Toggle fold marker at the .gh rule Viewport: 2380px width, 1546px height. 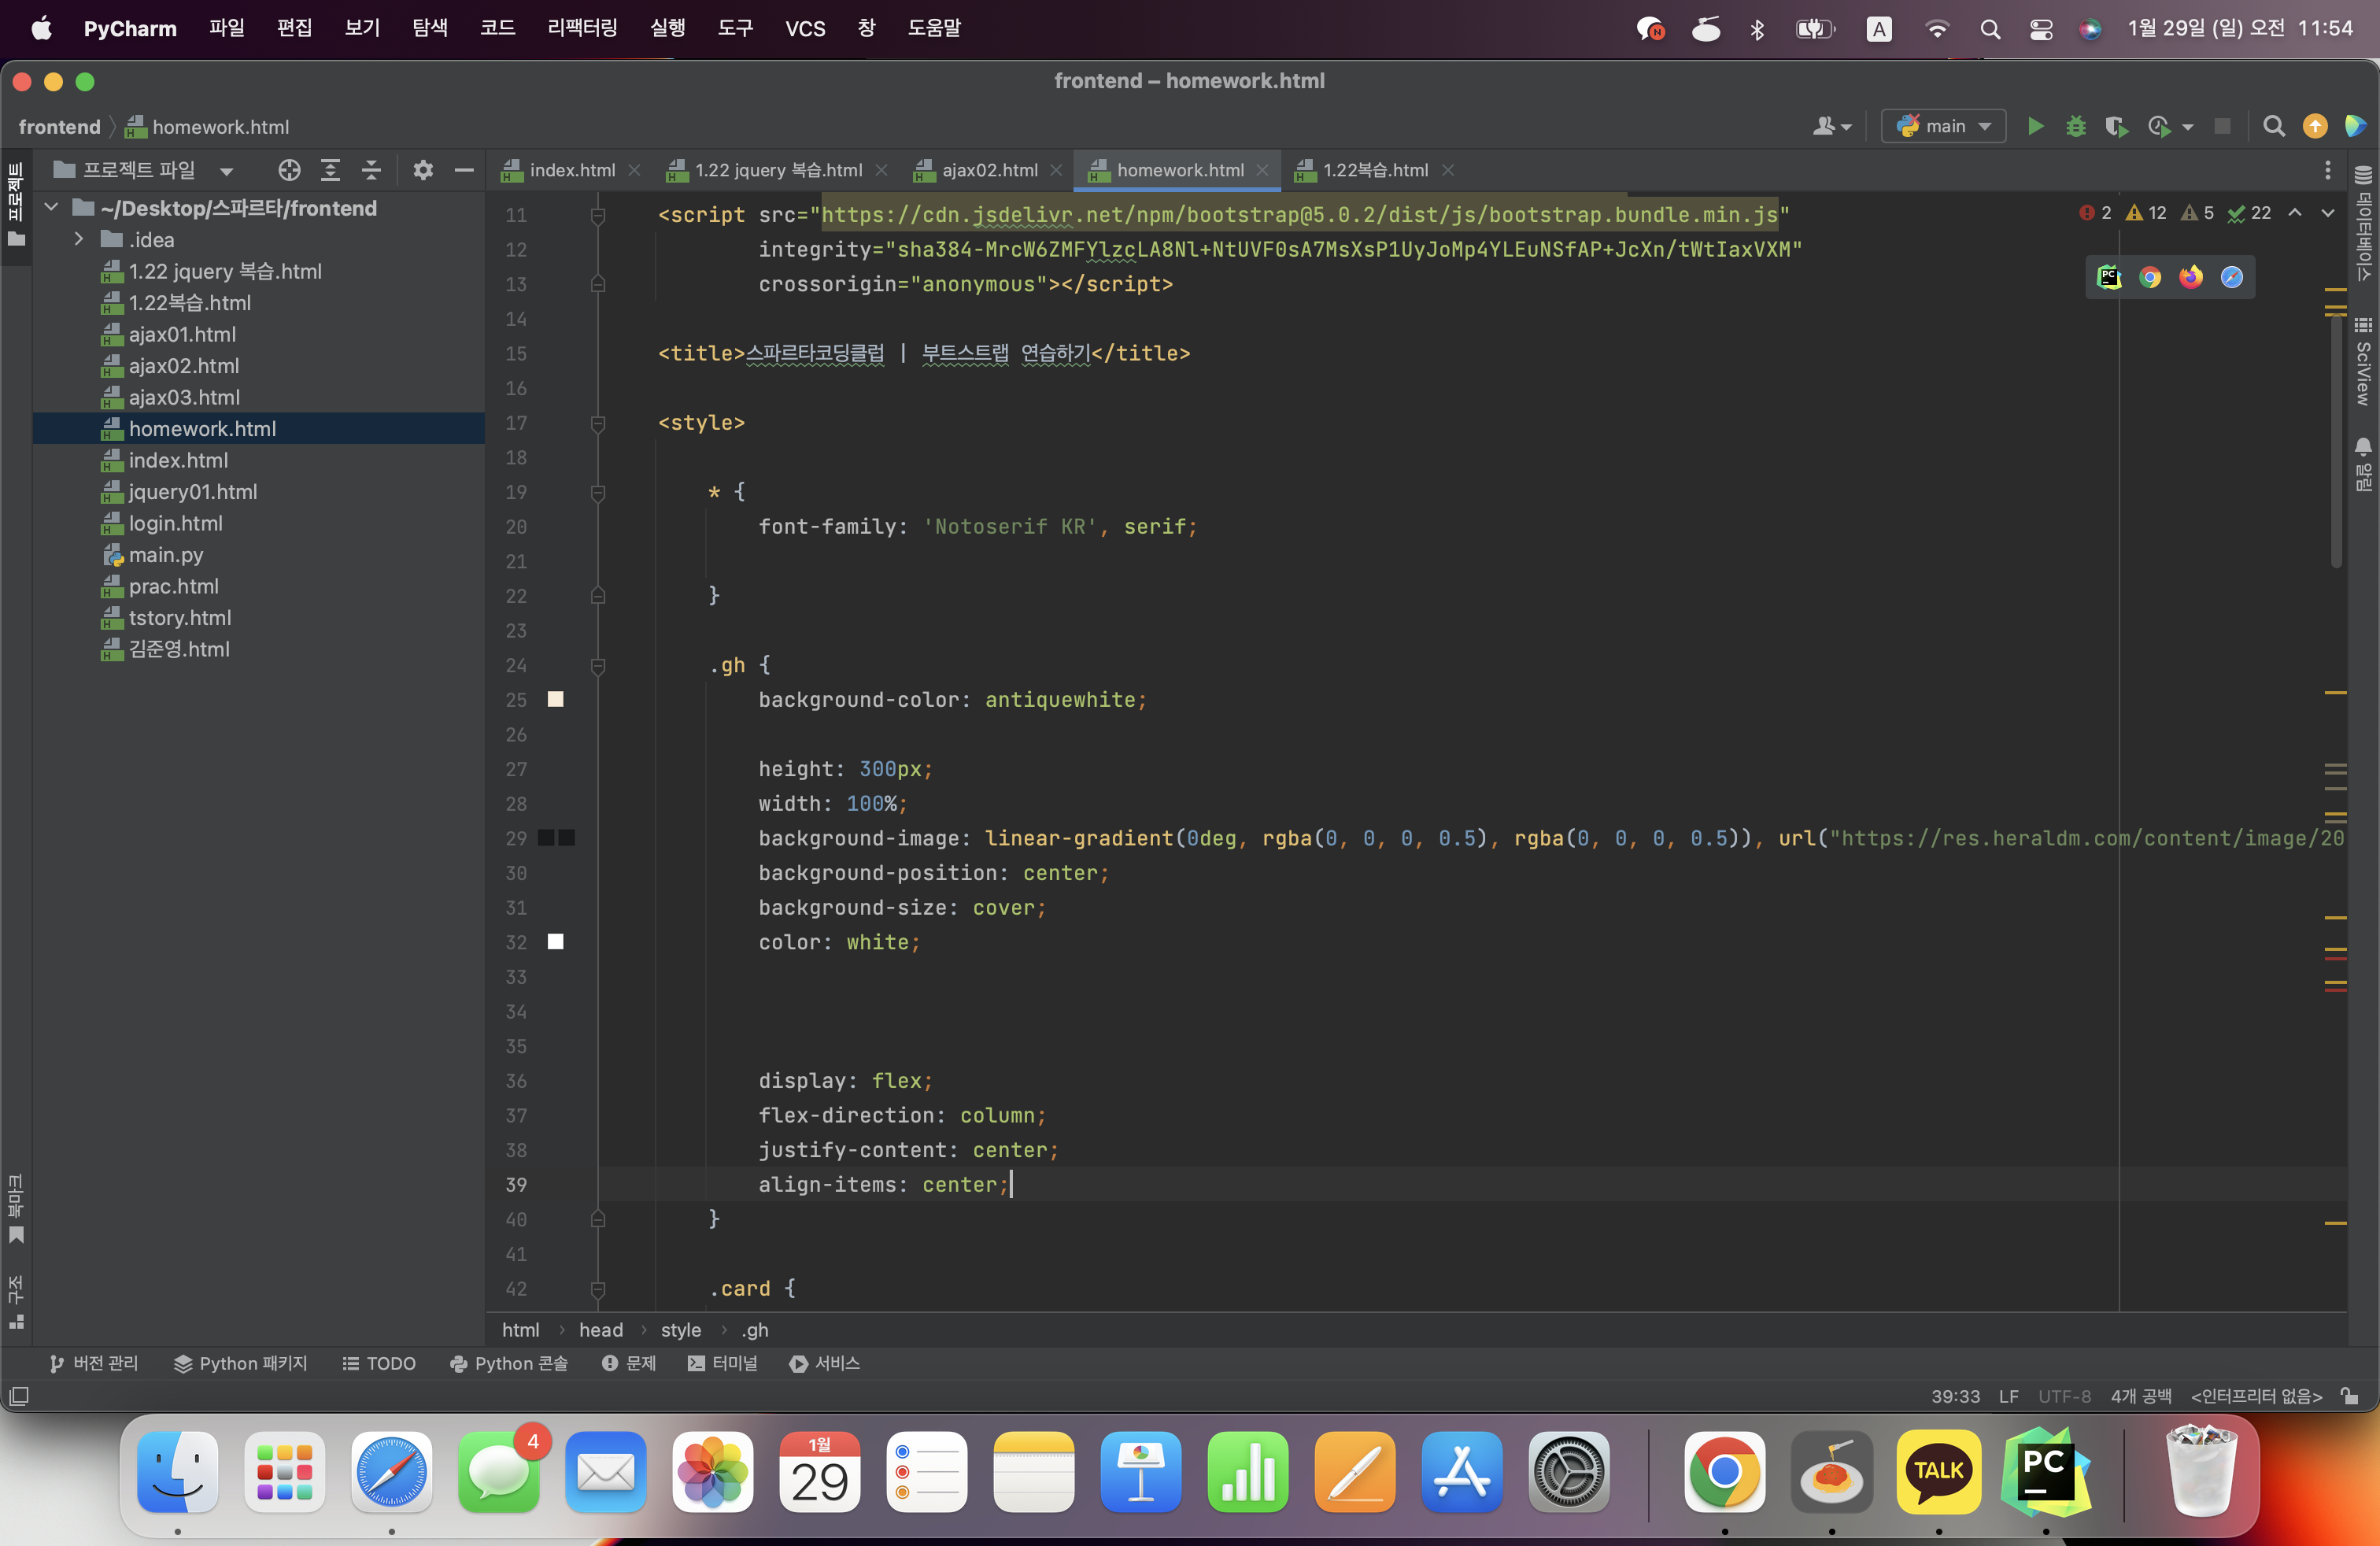[x=598, y=666]
